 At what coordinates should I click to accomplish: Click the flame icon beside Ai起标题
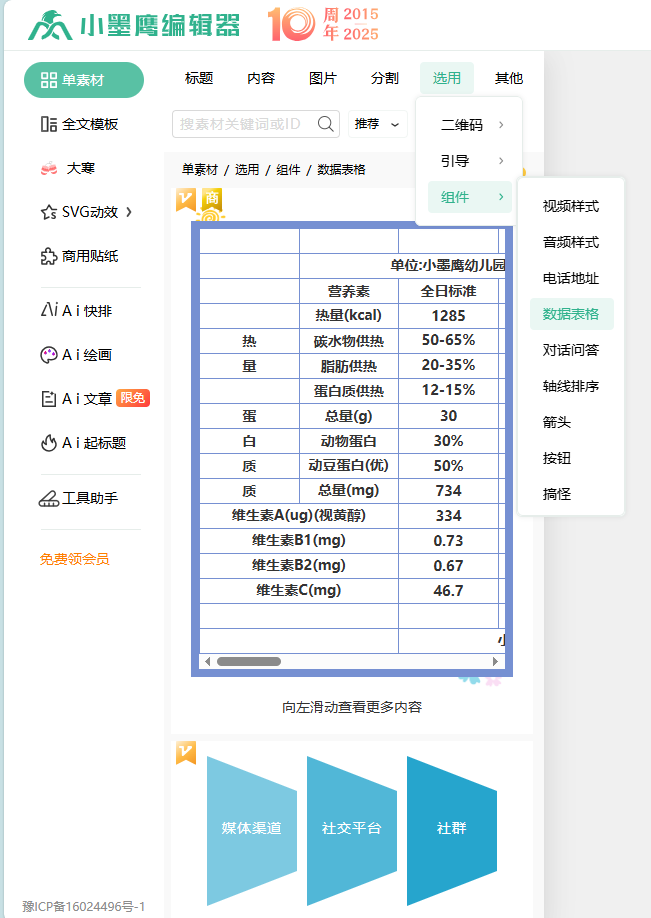(x=49, y=443)
